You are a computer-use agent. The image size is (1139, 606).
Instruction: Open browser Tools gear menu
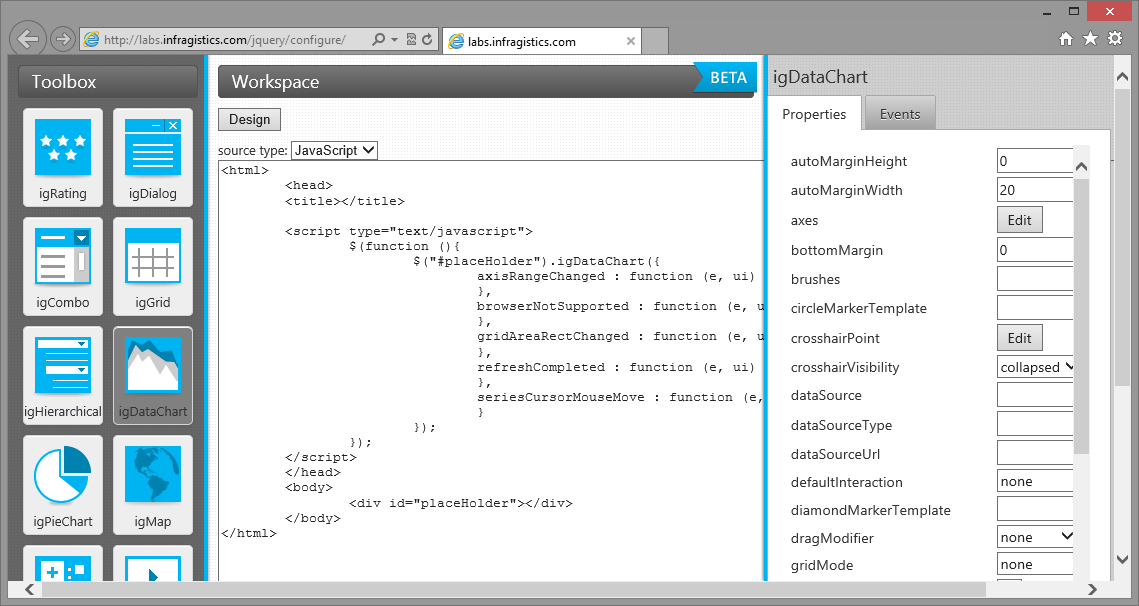coord(1115,39)
